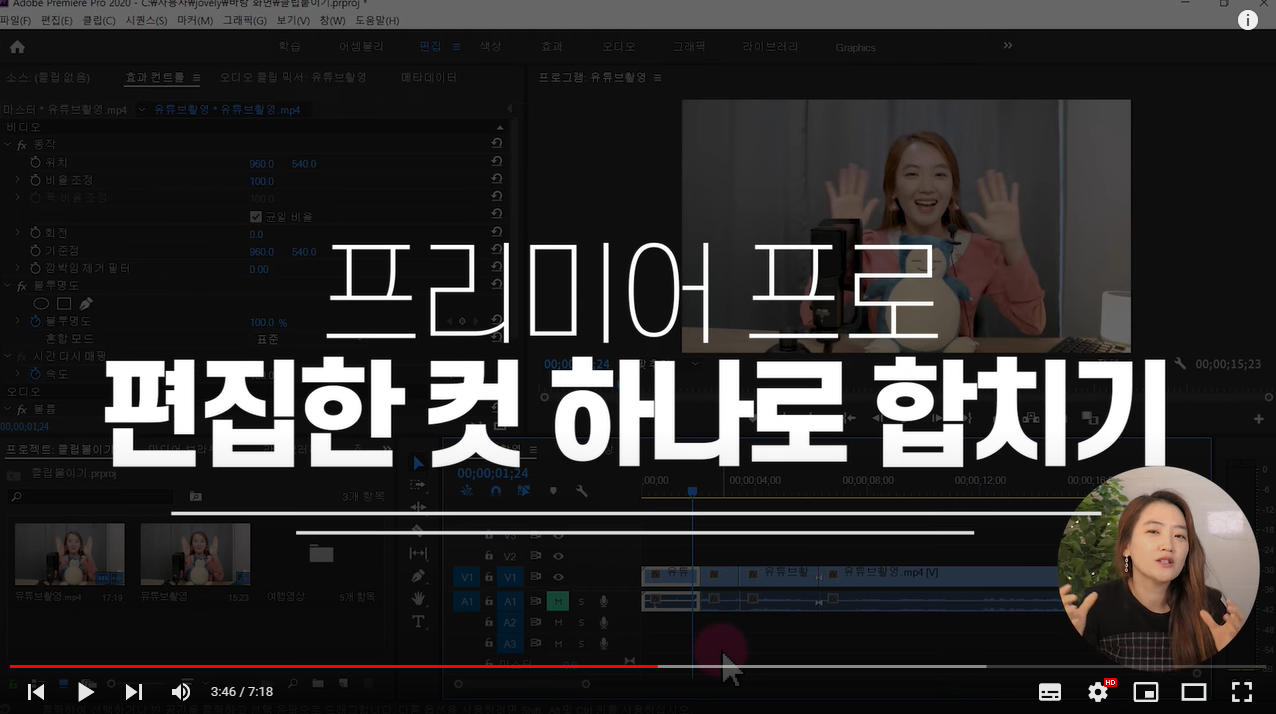Collapse the 동작 effect group
The width and height of the screenshot is (1276, 714).
[x=8, y=145]
